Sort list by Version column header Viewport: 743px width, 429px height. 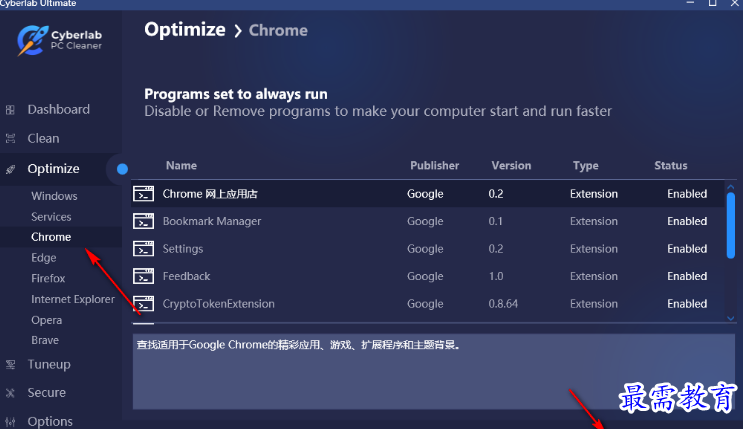(511, 165)
